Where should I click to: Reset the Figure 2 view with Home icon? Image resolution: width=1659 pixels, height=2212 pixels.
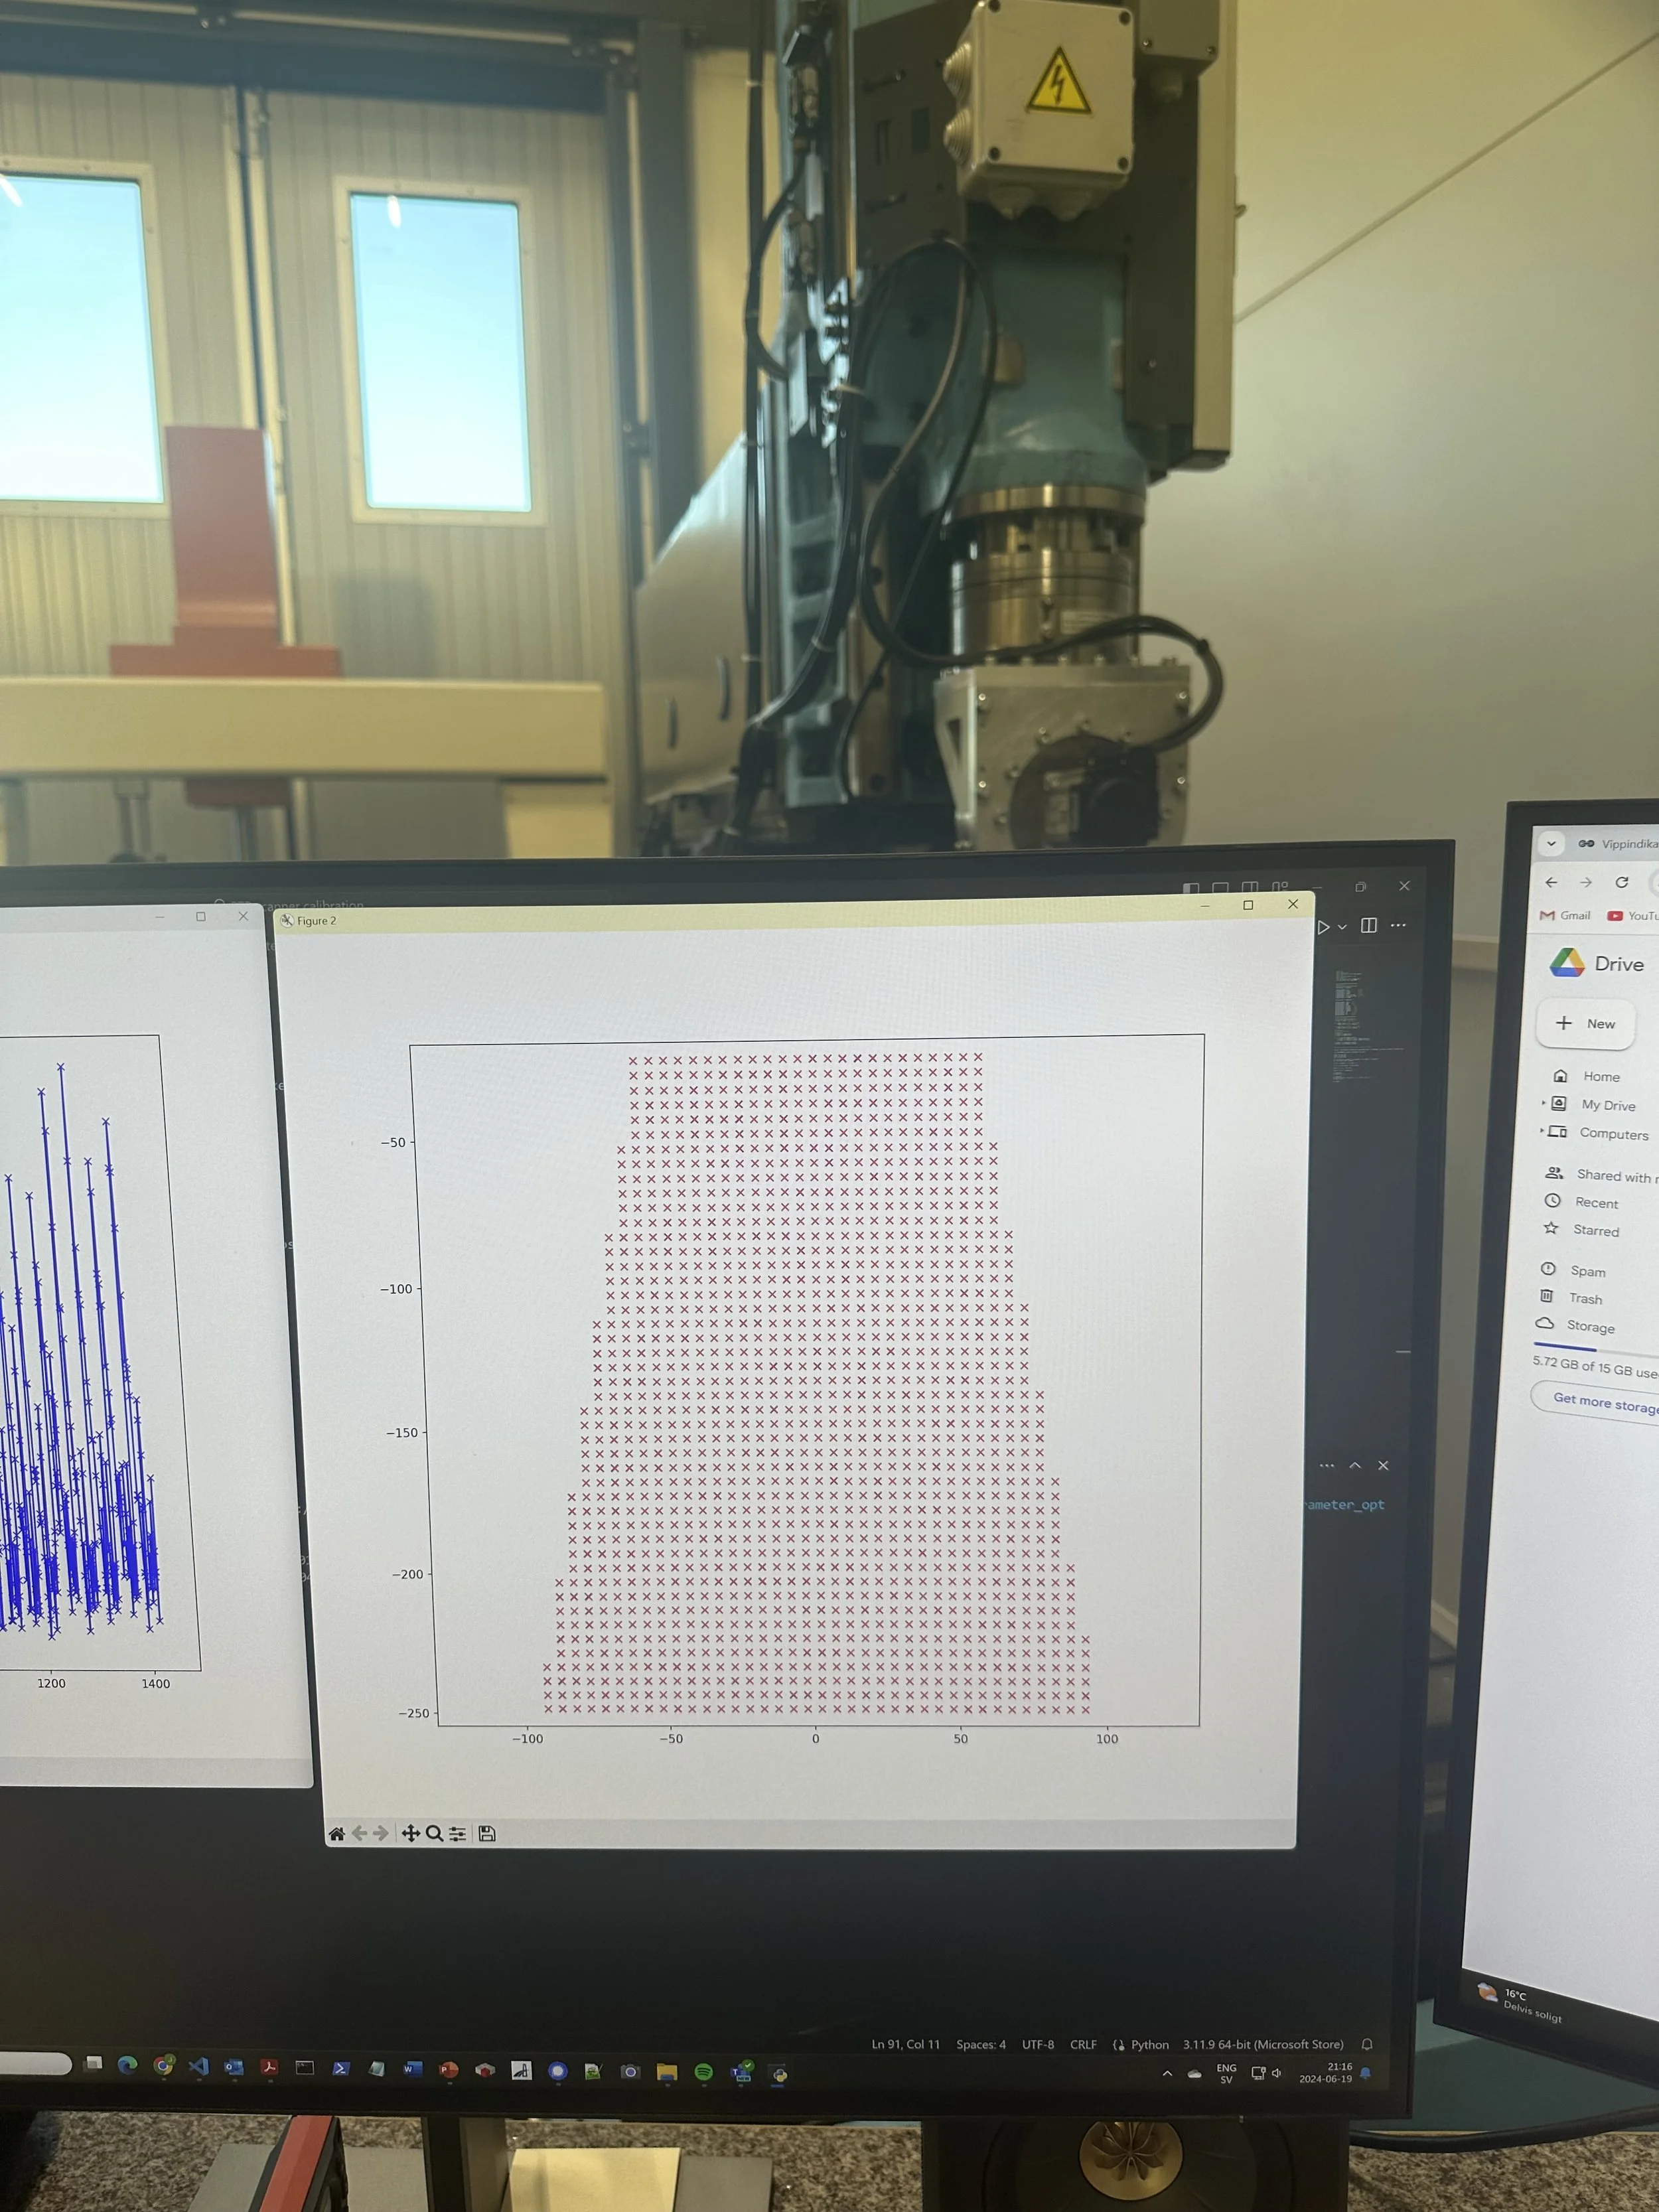(x=337, y=1833)
